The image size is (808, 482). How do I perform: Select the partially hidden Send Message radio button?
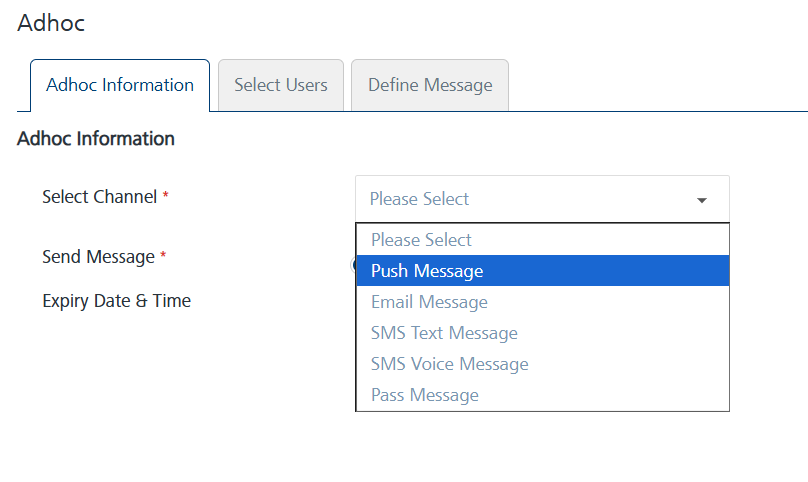[353, 265]
